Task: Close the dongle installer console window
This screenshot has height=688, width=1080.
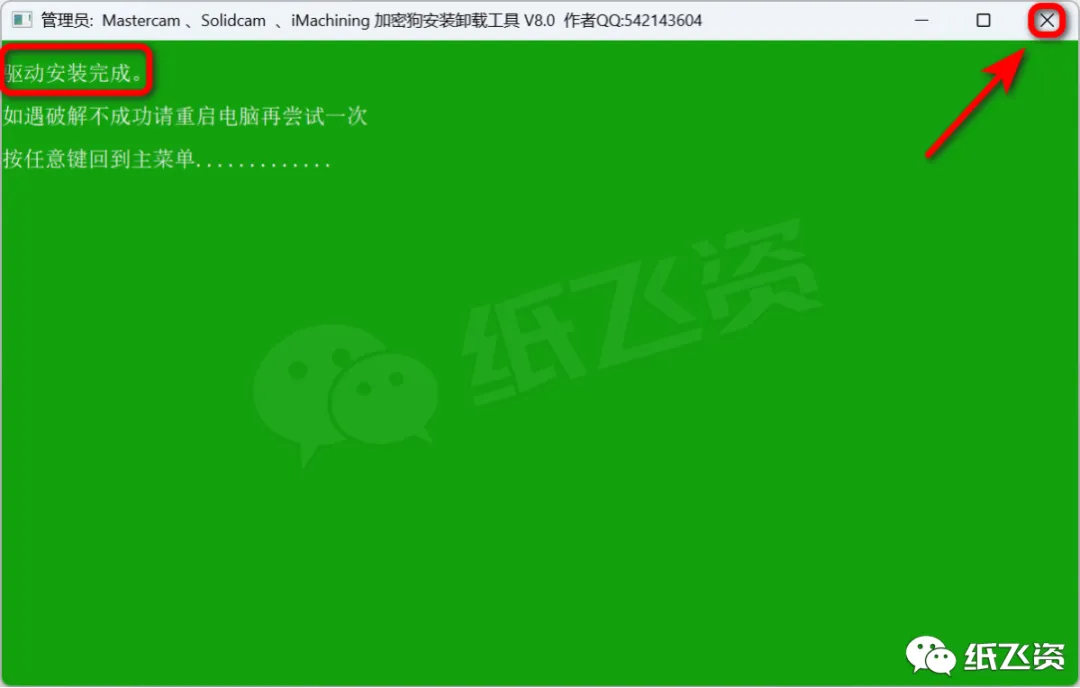Action: click(x=1046, y=21)
